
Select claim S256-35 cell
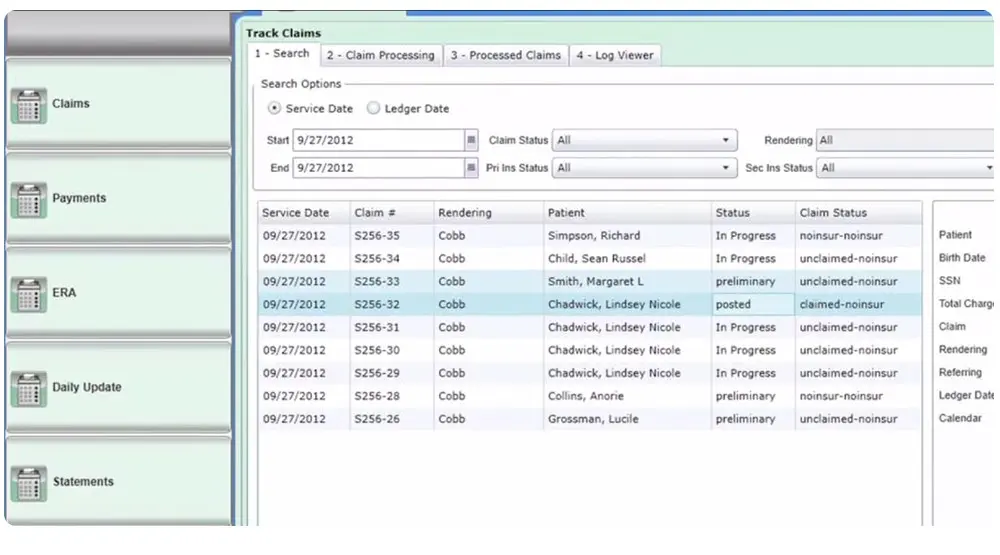coord(392,235)
